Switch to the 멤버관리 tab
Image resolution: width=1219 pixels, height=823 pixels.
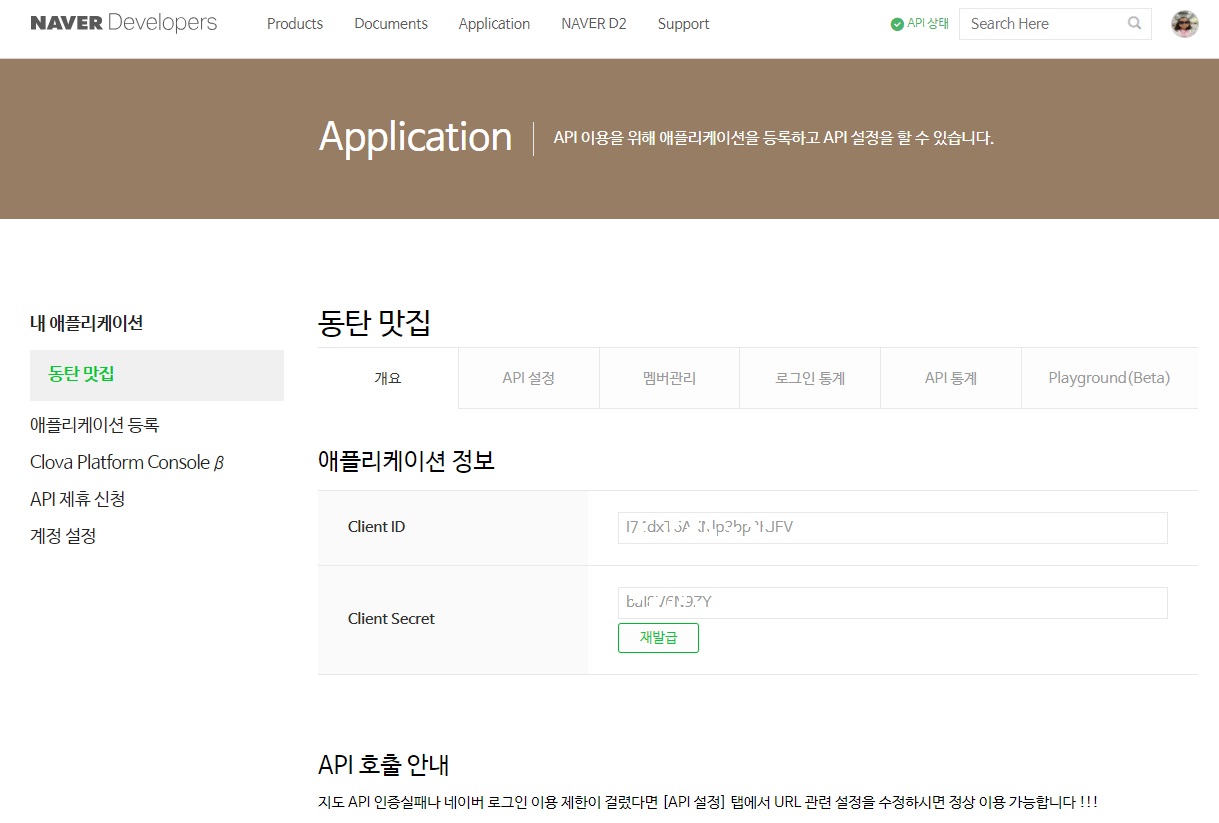pos(670,378)
